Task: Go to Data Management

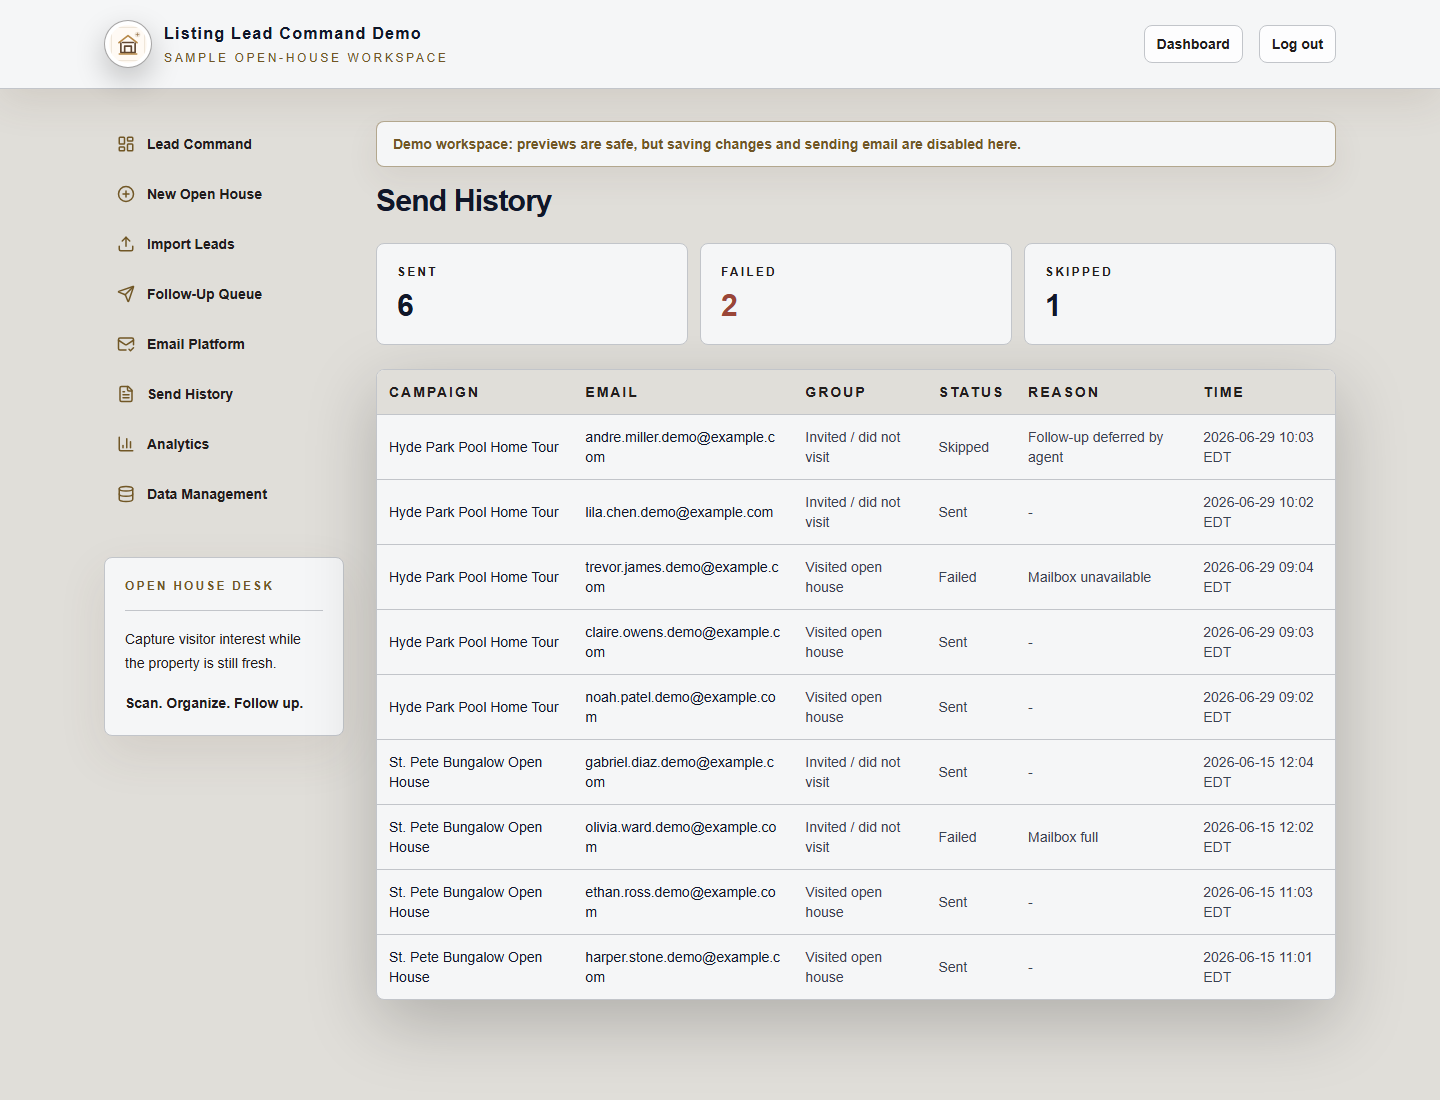Action: [x=207, y=494]
